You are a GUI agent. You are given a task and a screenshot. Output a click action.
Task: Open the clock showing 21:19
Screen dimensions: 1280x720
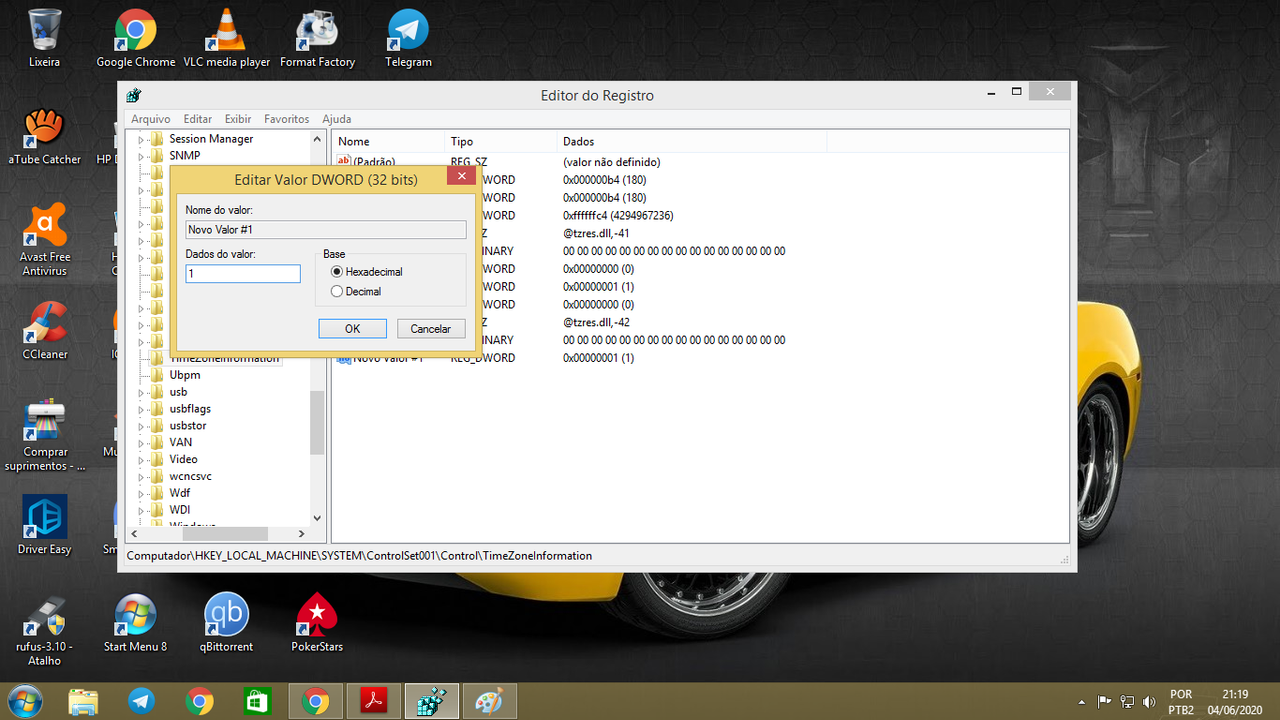(x=1235, y=694)
